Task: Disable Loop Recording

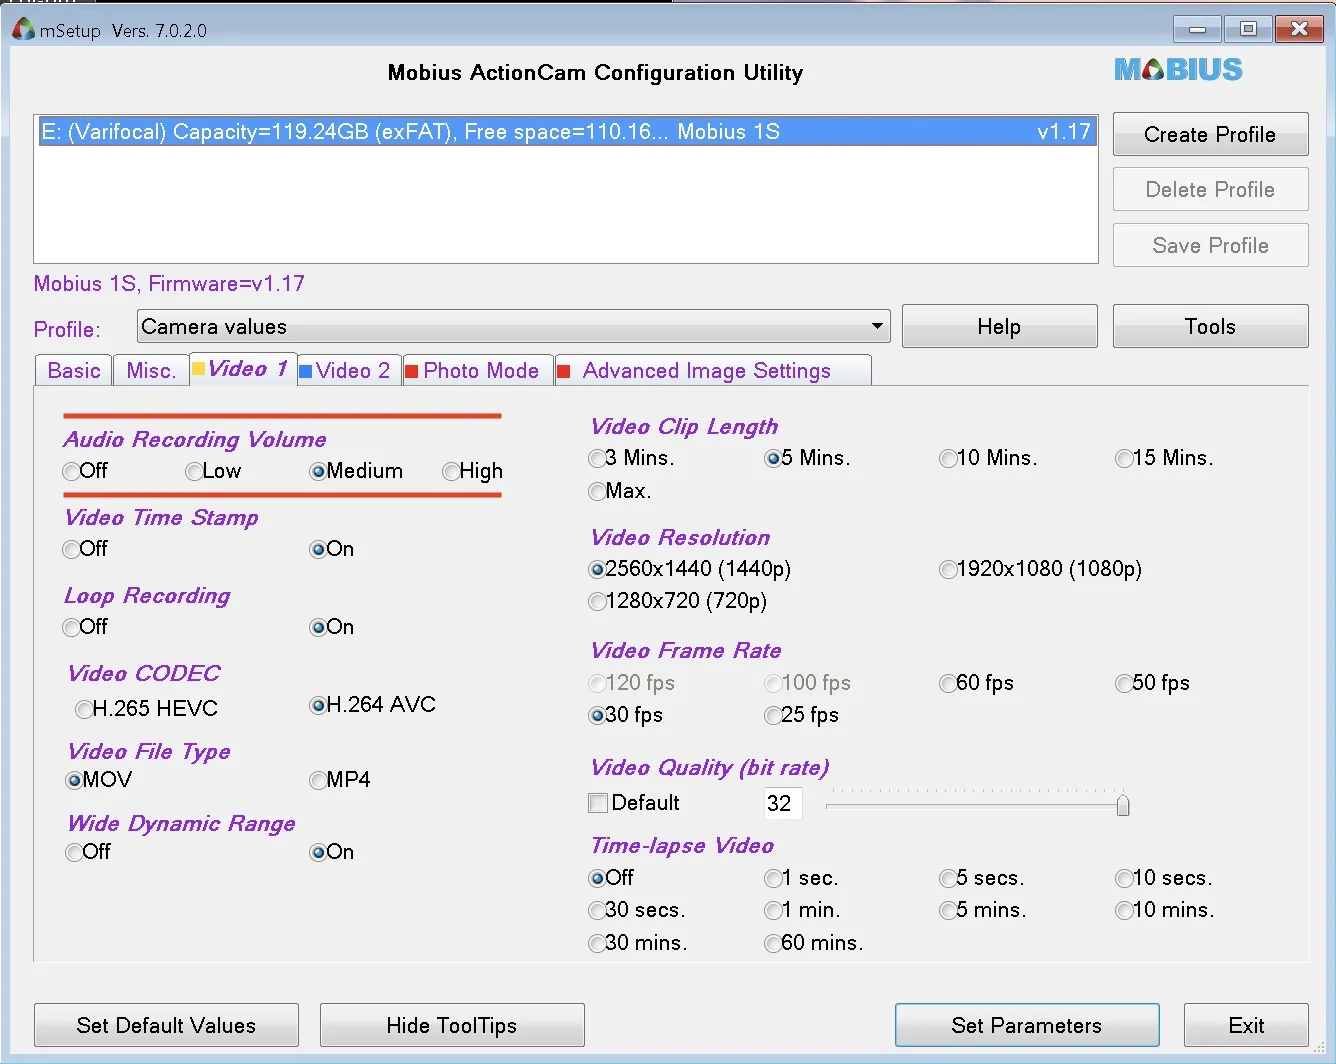Action: 71,627
